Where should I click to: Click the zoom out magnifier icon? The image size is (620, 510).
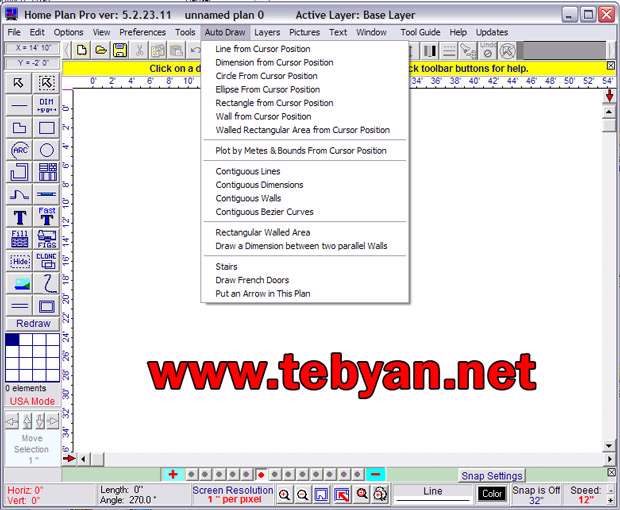303,494
